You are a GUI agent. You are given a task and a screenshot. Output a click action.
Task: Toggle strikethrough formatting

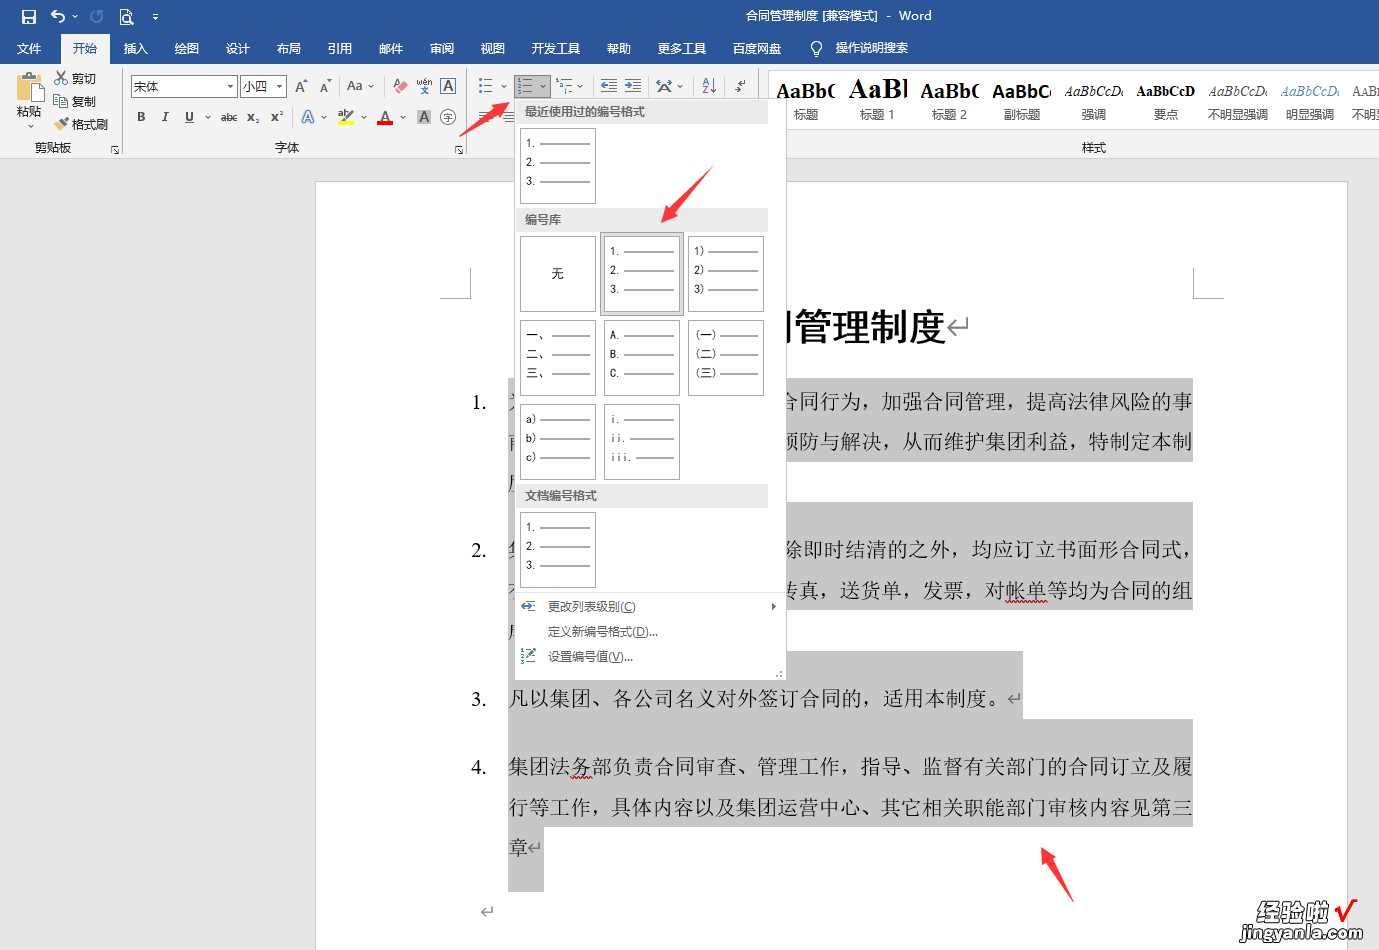[x=229, y=117]
